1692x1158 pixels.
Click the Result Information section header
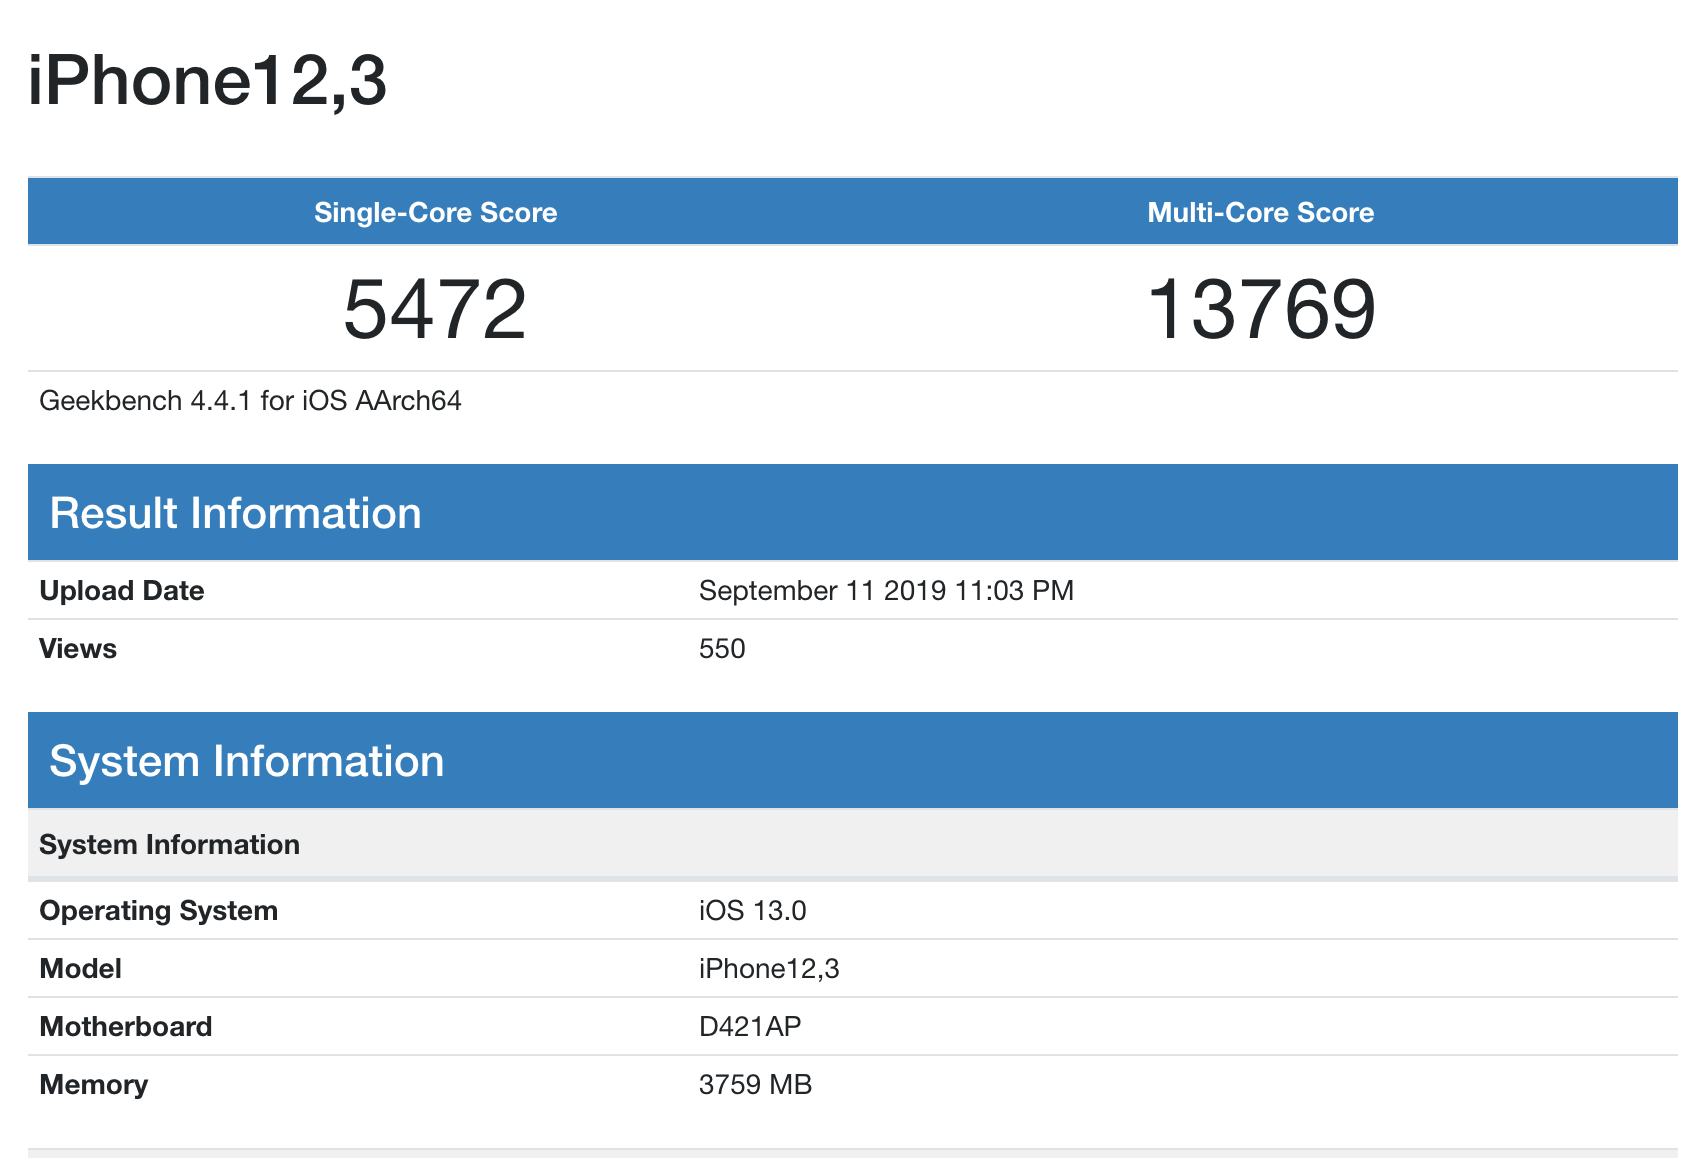[x=853, y=512]
